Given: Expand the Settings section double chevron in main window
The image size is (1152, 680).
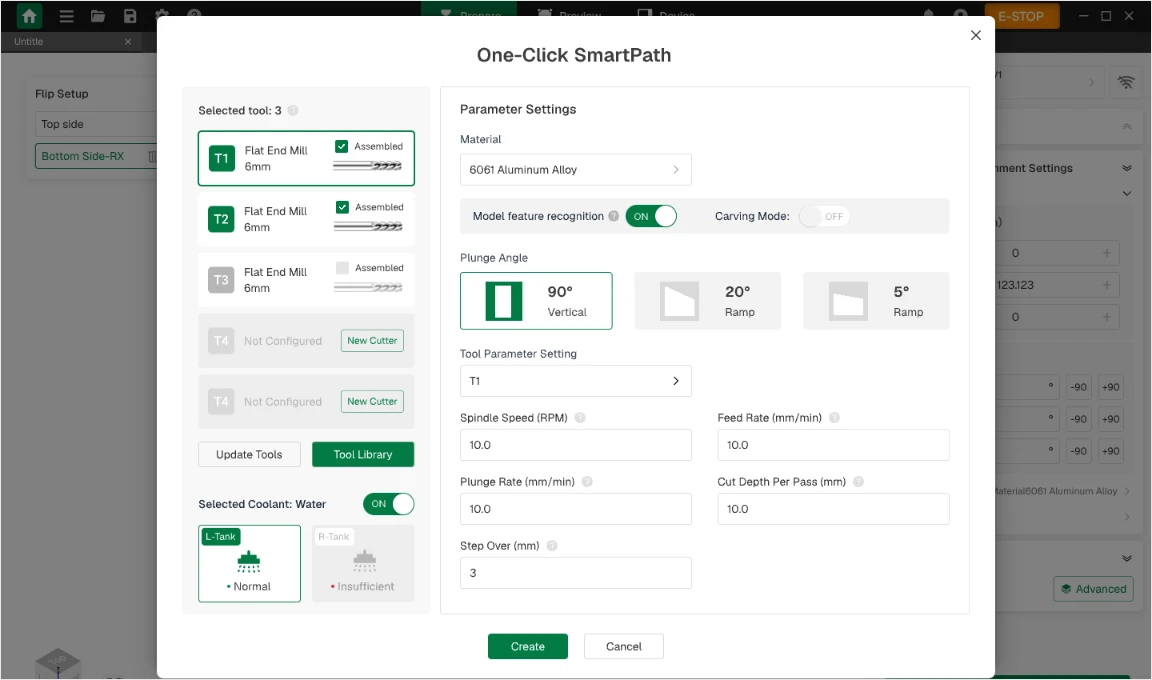Looking at the screenshot, I should (1126, 168).
